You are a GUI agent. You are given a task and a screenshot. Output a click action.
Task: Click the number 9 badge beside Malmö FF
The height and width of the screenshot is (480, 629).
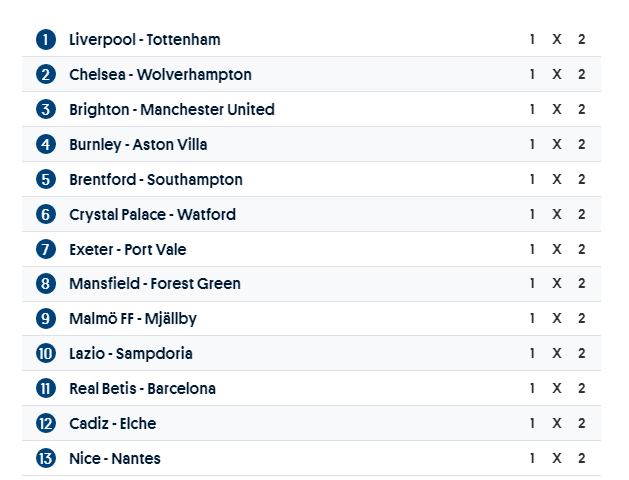(46, 319)
